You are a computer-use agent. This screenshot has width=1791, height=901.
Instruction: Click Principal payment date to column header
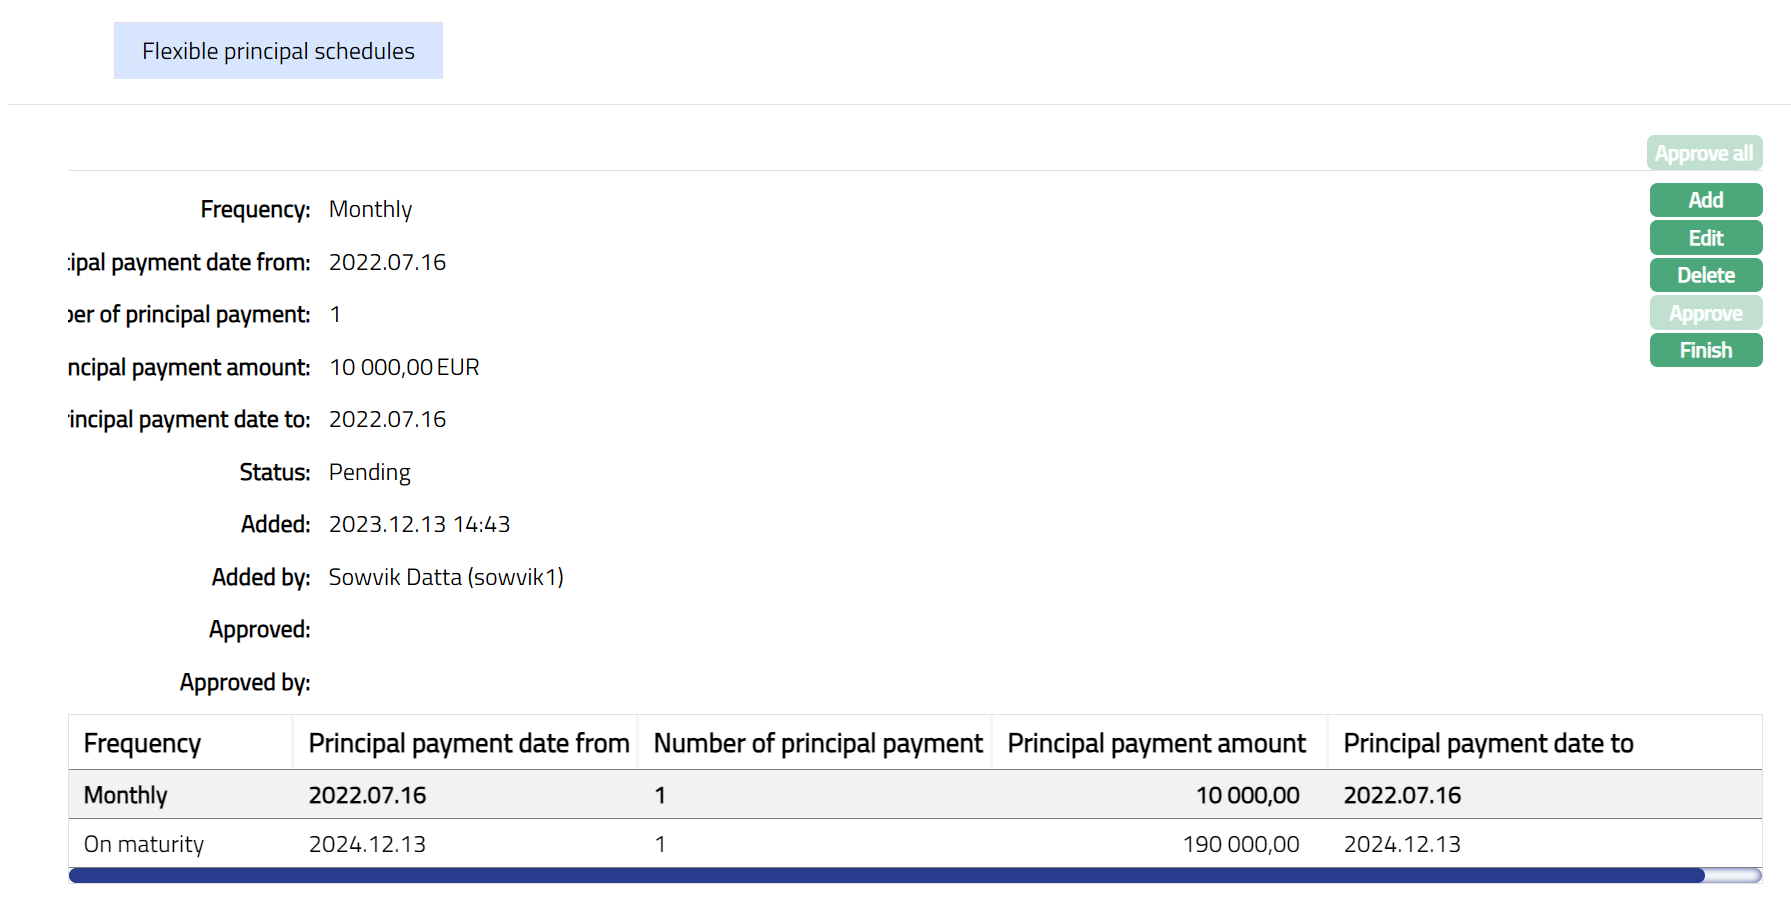click(1488, 743)
